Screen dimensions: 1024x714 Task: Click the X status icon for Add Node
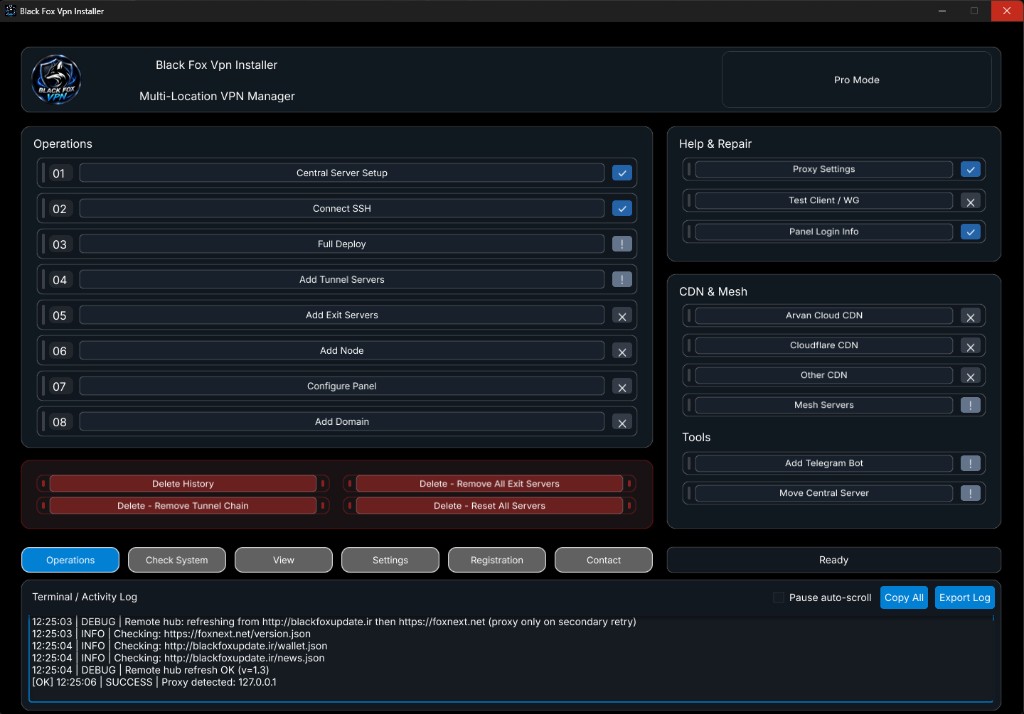622,351
